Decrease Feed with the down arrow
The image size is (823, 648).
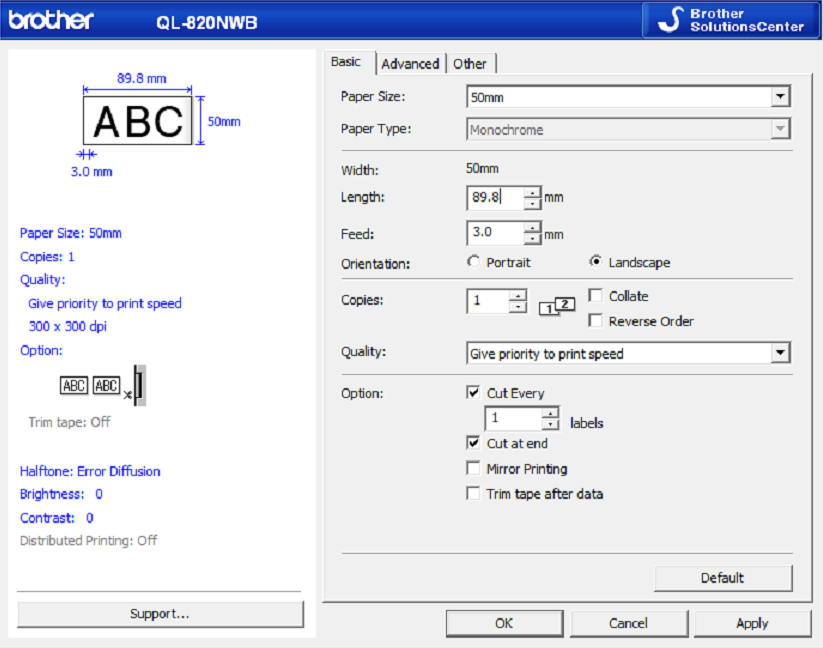[532, 240]
